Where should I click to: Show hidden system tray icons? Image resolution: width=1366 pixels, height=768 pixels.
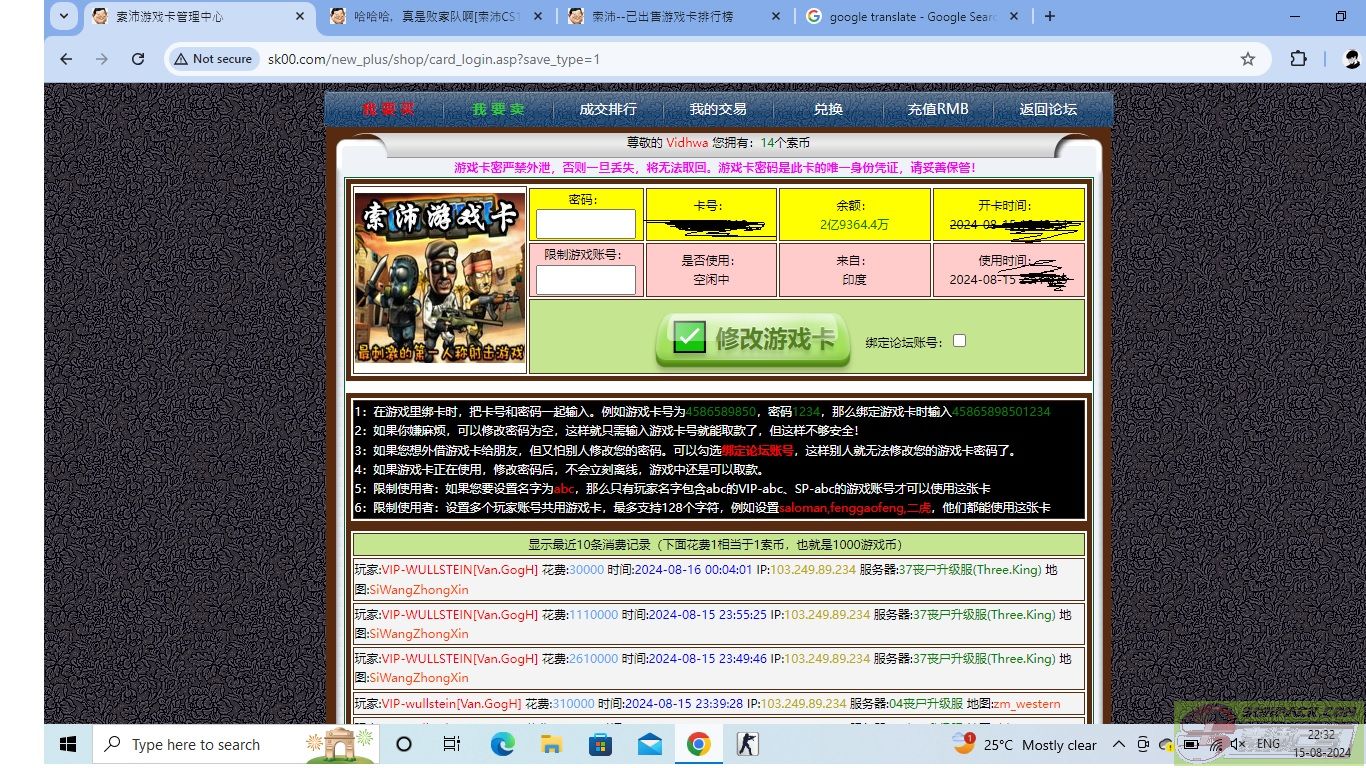[x=1118, y=744]
